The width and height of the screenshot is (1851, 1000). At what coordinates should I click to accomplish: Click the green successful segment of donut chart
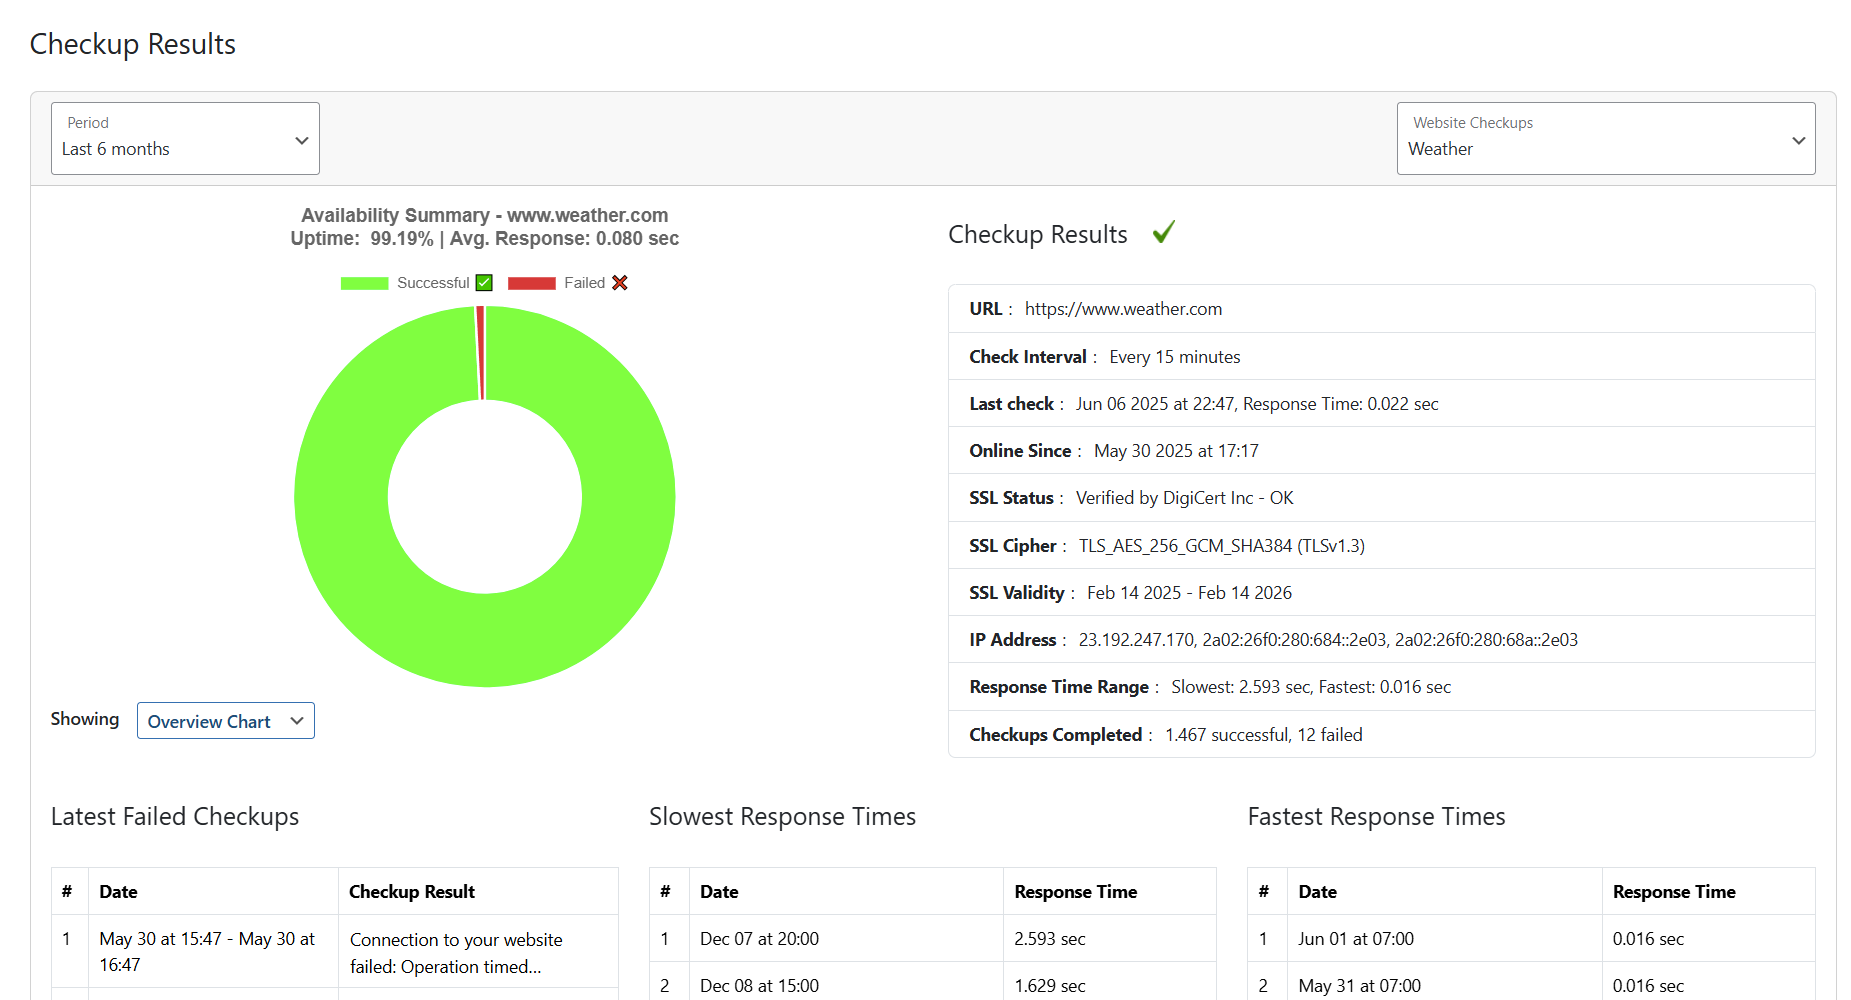click(x=485, y=640)
